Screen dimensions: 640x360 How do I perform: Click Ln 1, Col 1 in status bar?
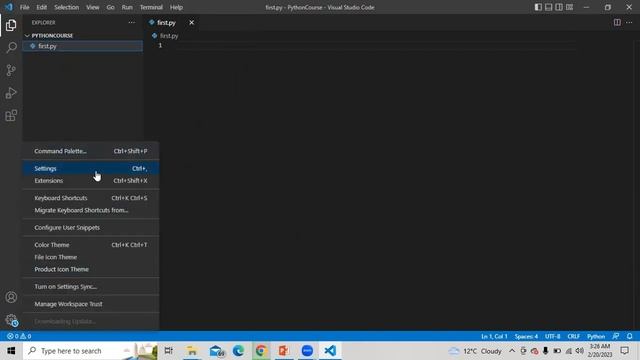point(494,336)
